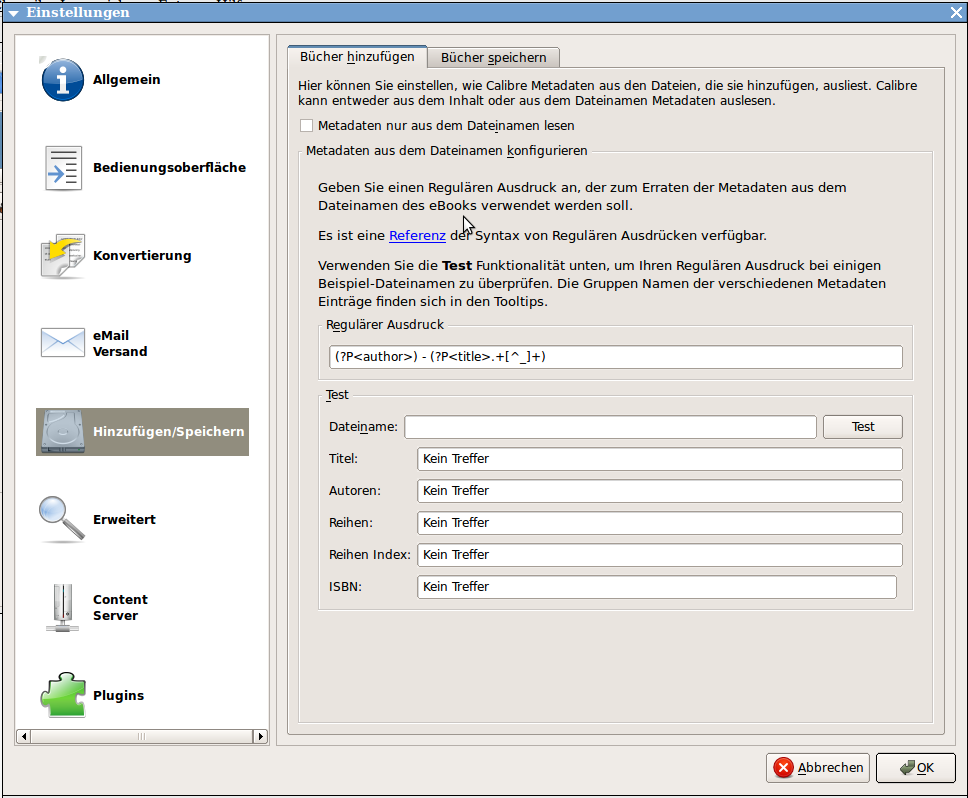Select the Content Server icon

[x=62, y=608]
